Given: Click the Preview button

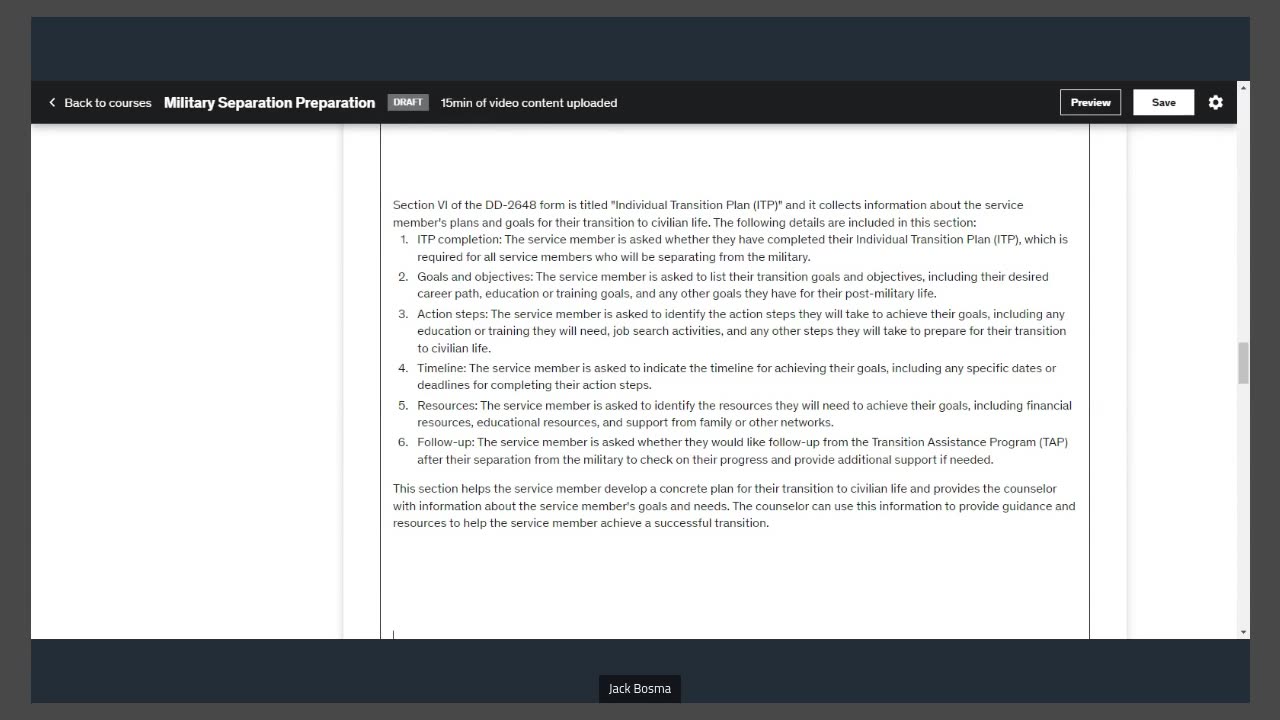Looking at the screenshot, I should (1091, 102).
